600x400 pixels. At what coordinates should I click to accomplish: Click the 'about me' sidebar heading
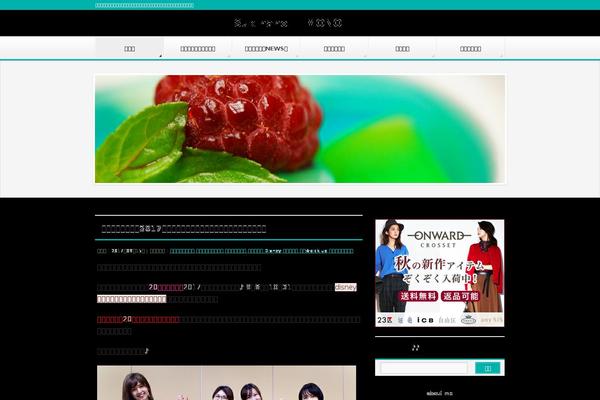click(x=440, y=393)
